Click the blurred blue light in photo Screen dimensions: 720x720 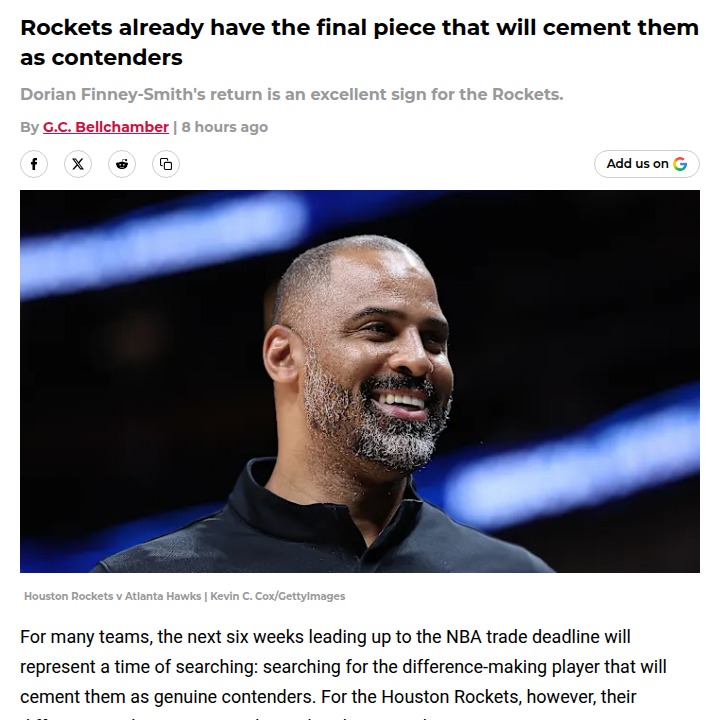(x=165, y=243)
